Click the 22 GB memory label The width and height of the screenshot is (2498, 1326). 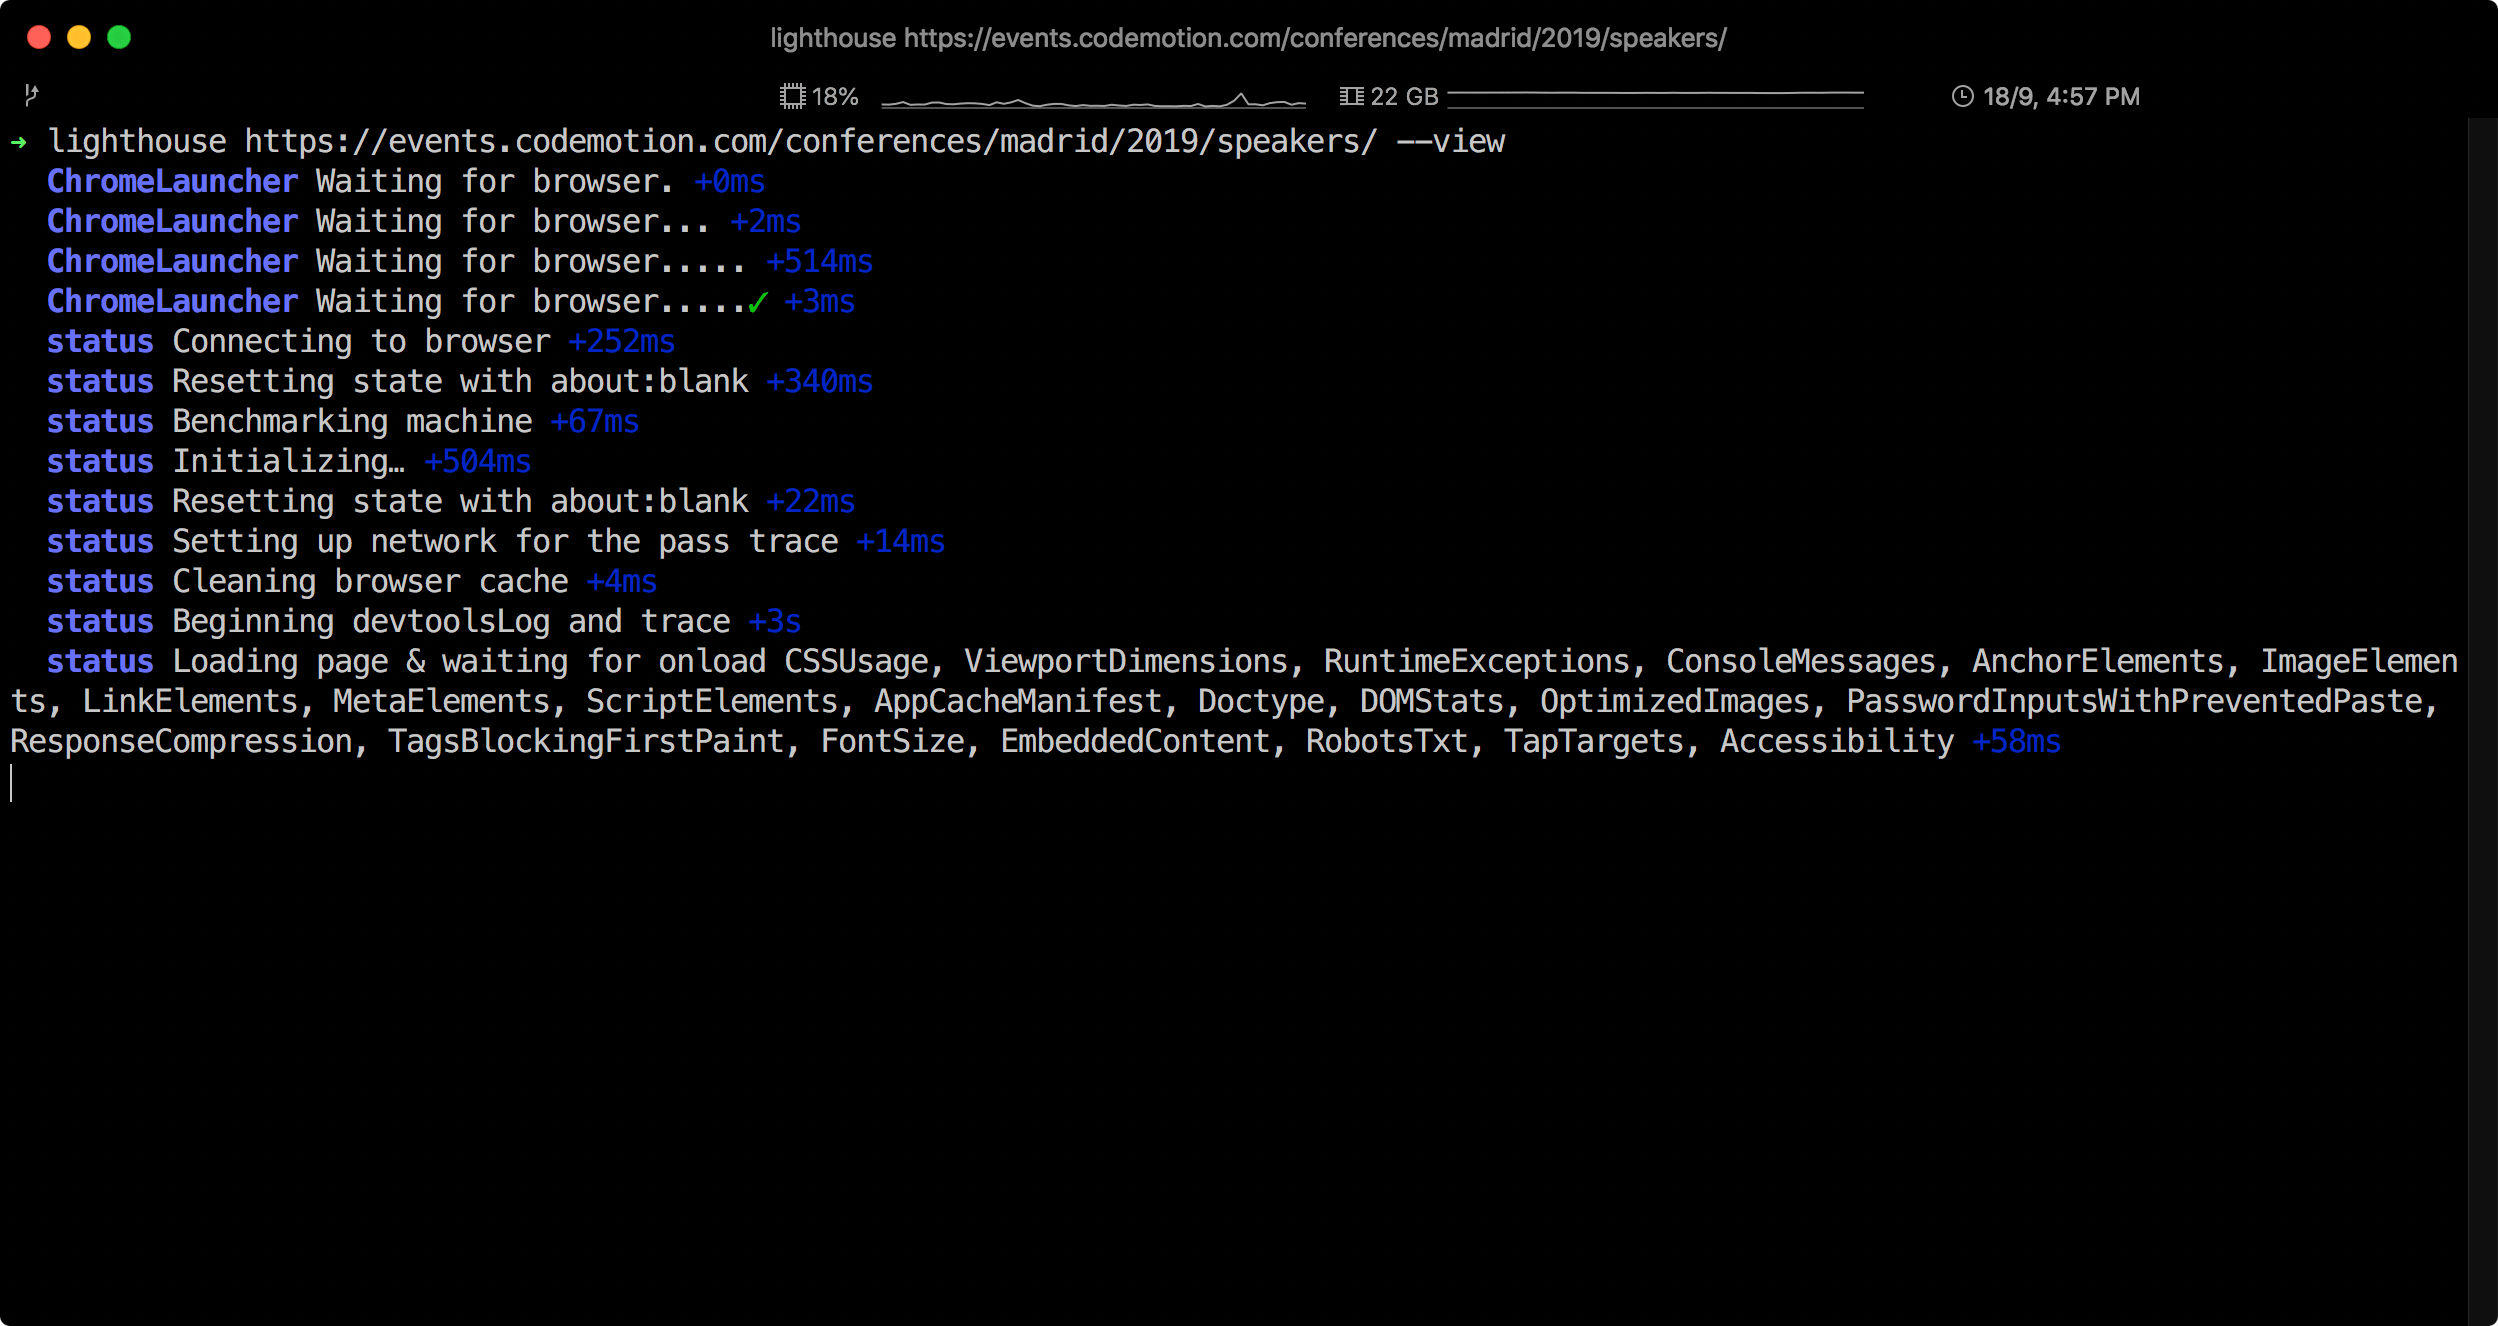[x=1404, y=97]
